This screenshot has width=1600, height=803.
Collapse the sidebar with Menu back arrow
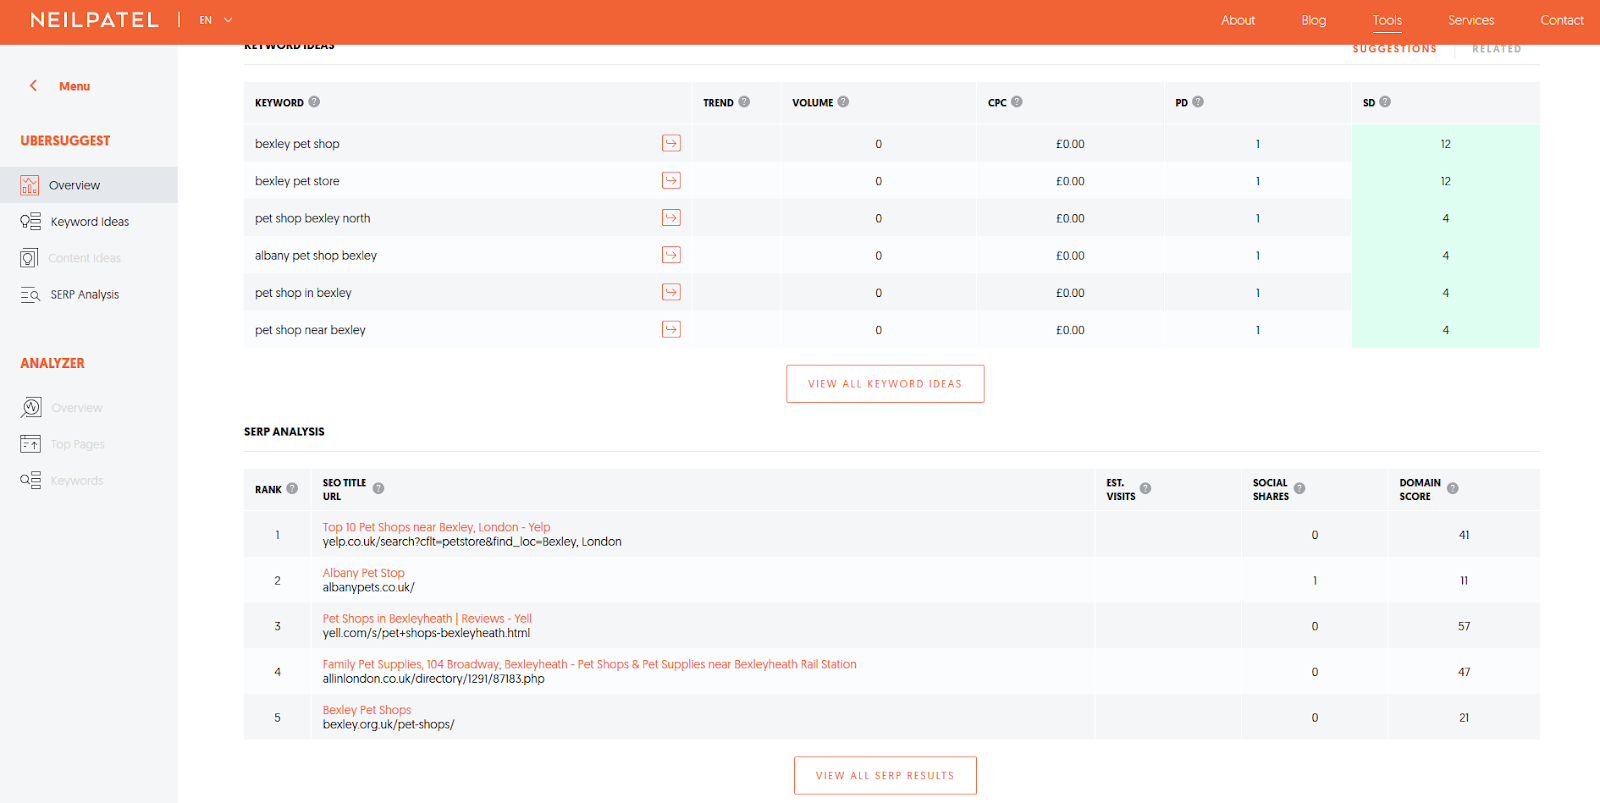34,86
